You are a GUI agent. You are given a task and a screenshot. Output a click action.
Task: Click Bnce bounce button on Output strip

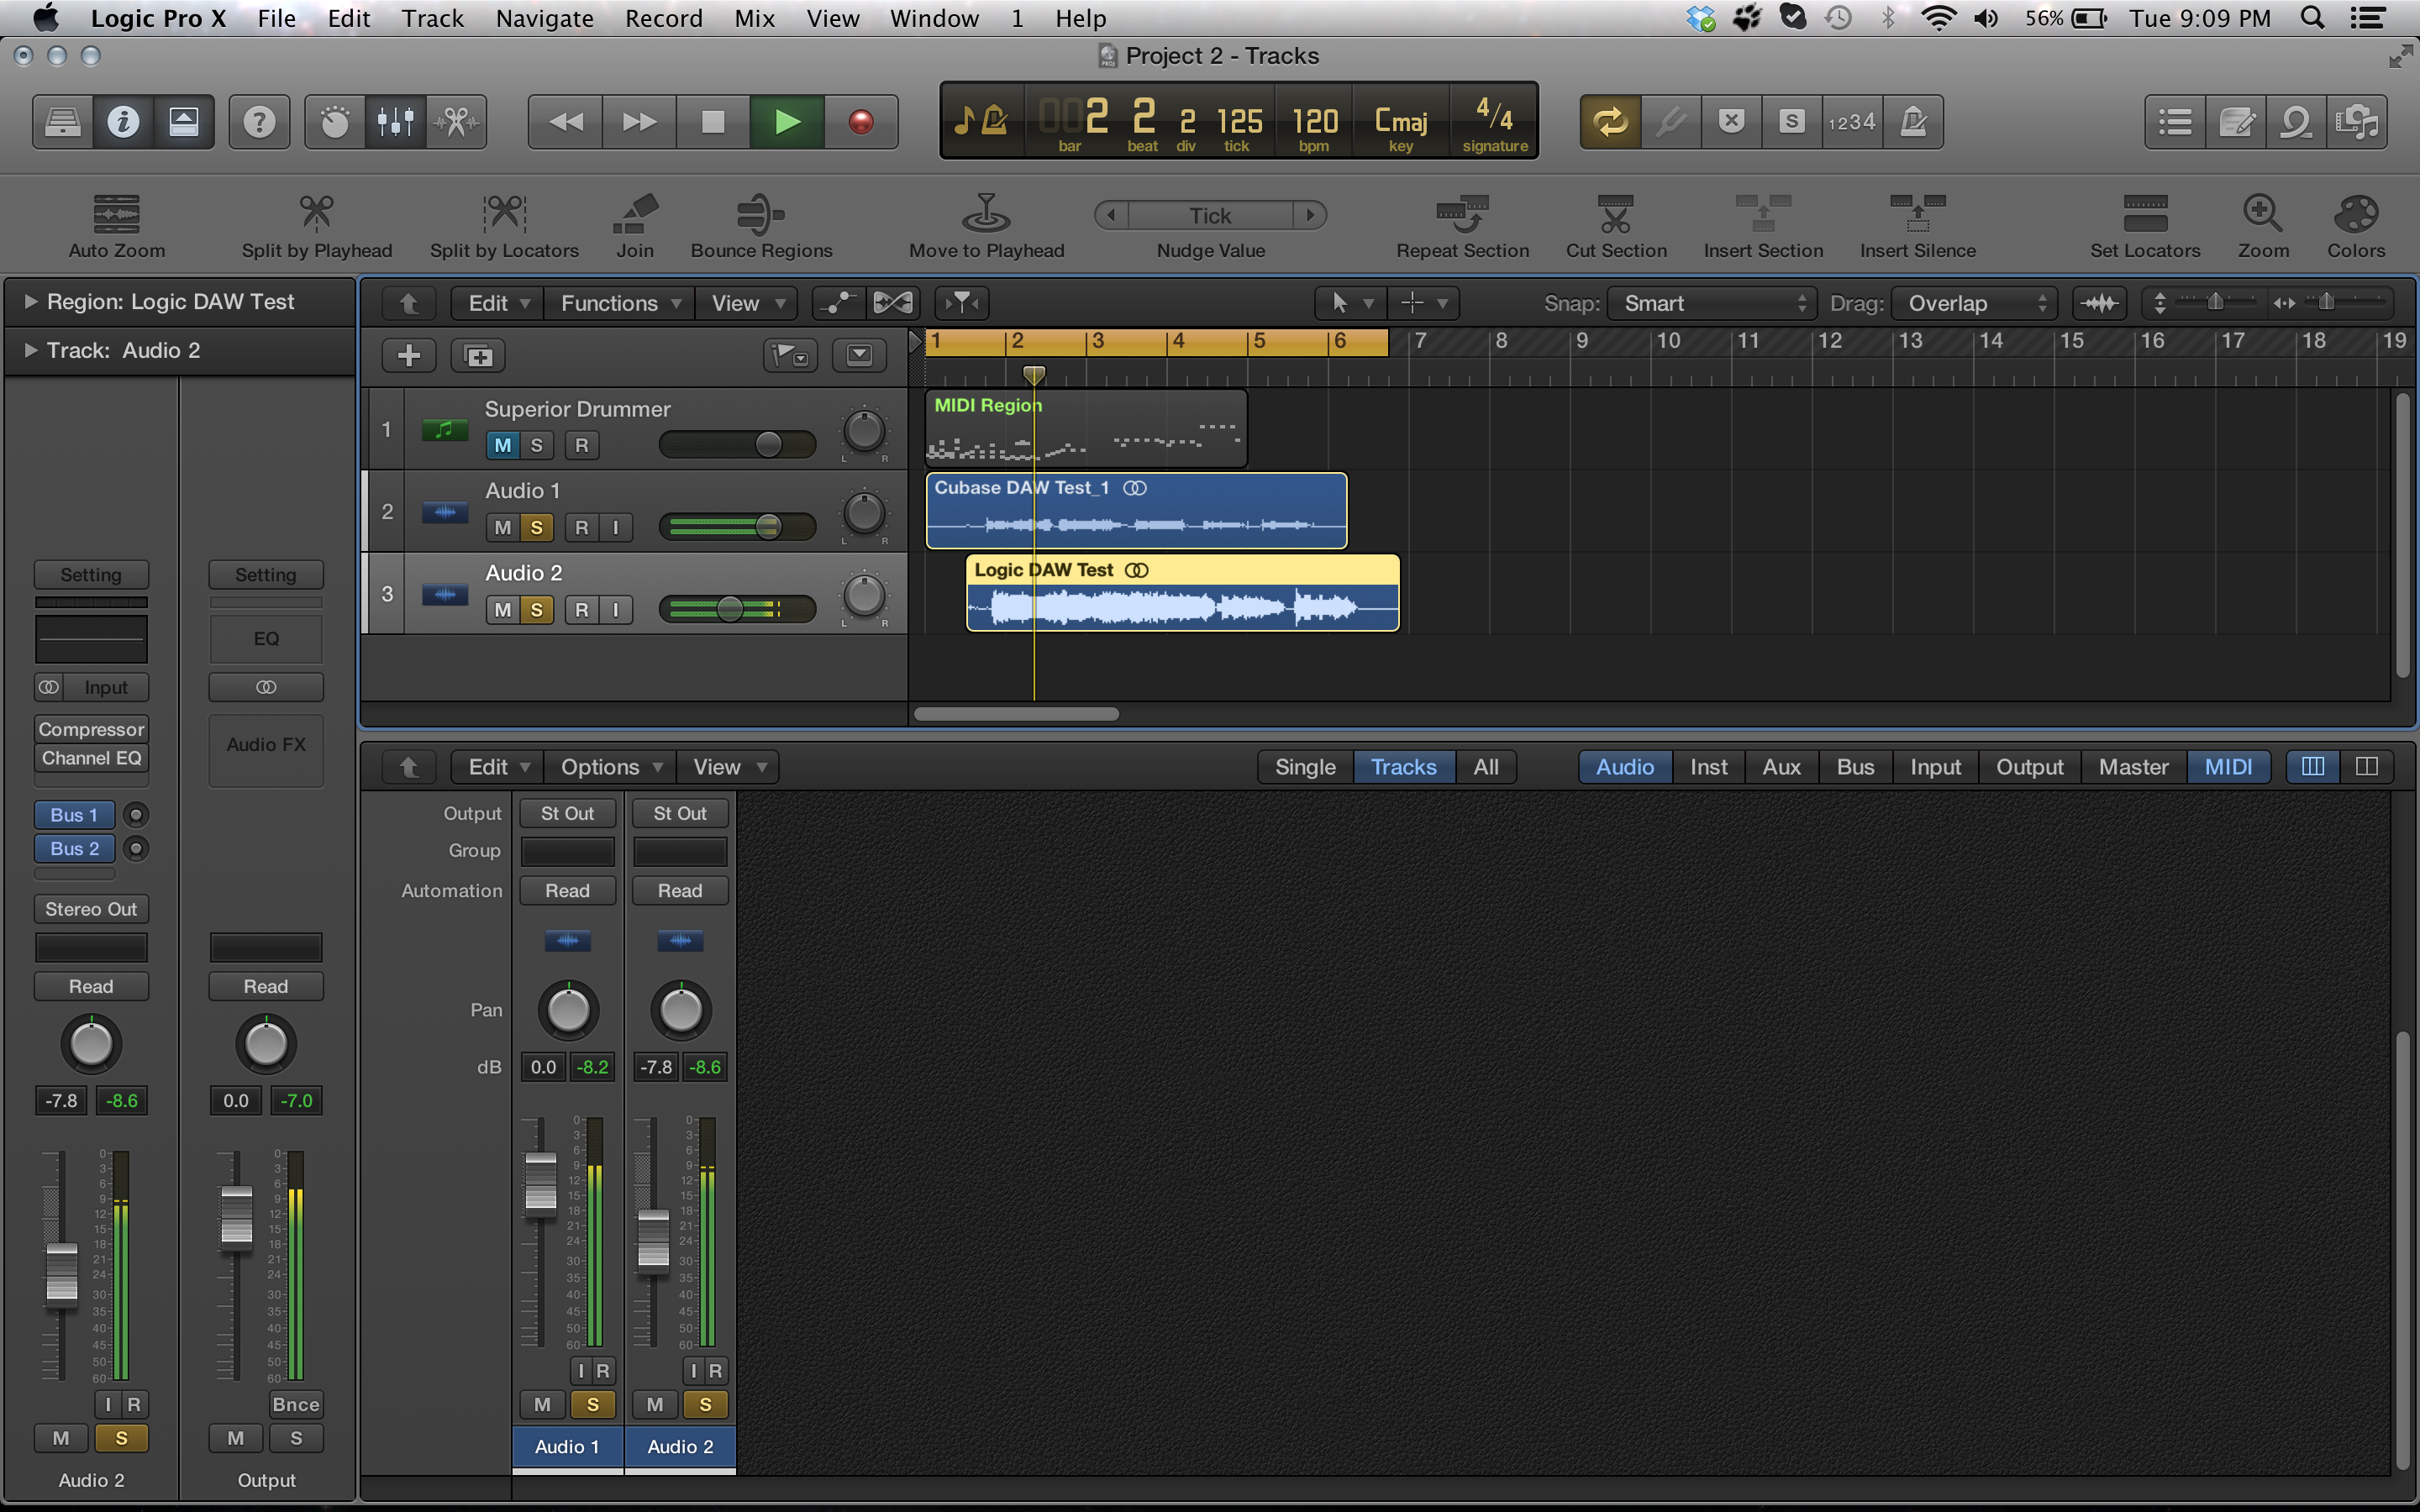click(x=296, y=1404)
